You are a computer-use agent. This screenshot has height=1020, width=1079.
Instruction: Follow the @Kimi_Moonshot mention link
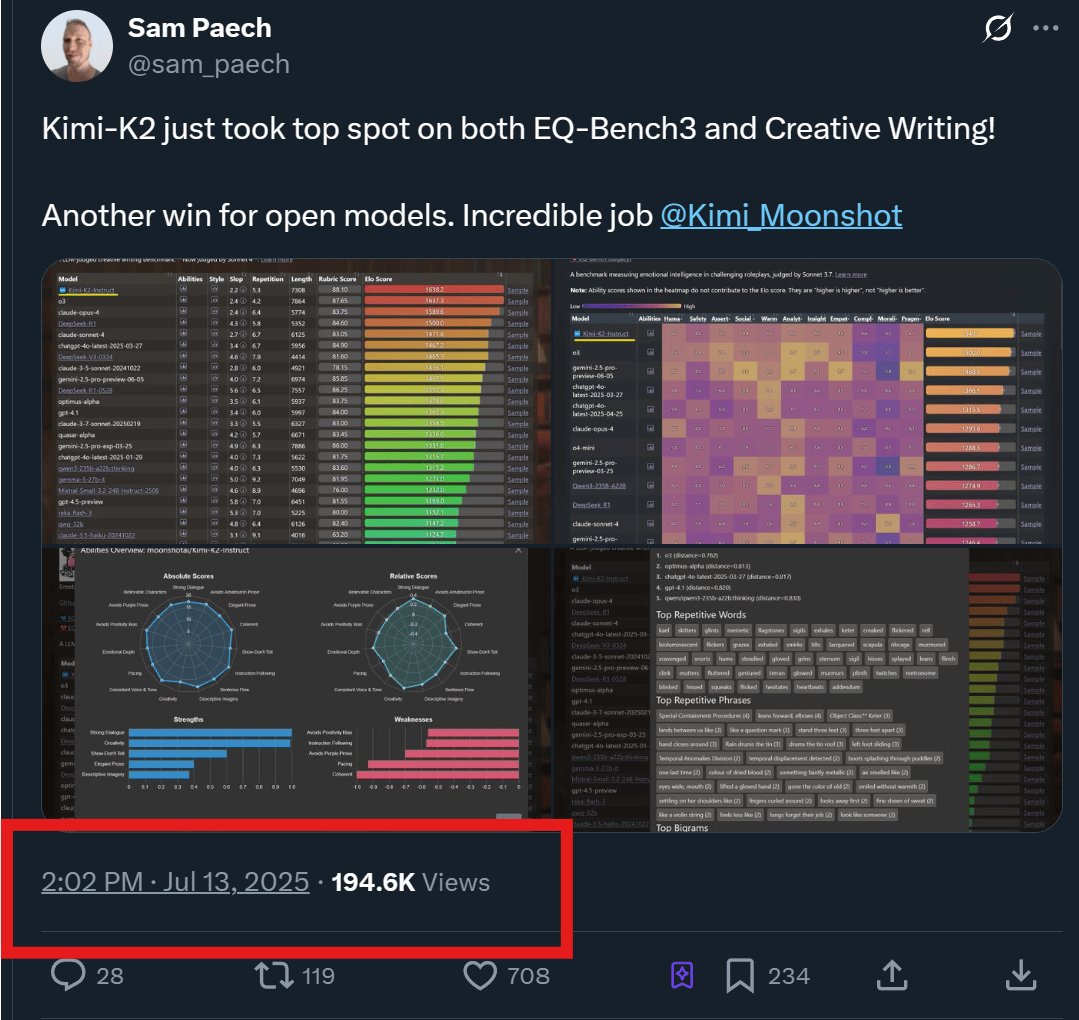point(782,215)
